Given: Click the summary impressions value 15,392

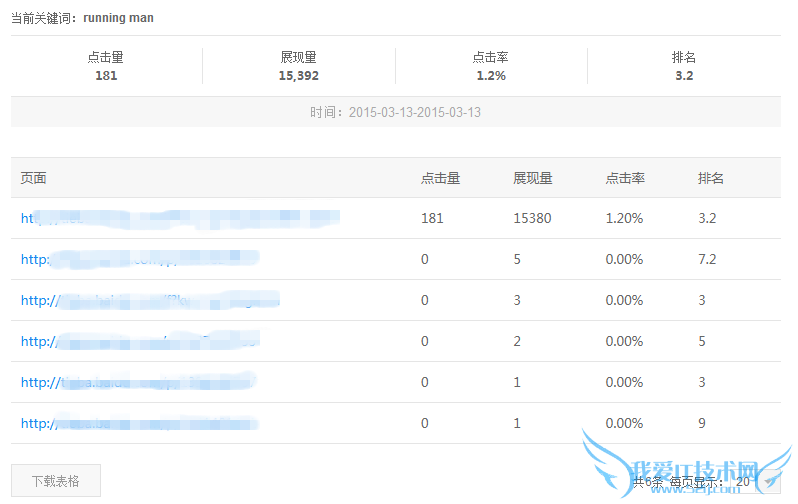Looking at the screenshot, I should [x=299, y=76].
